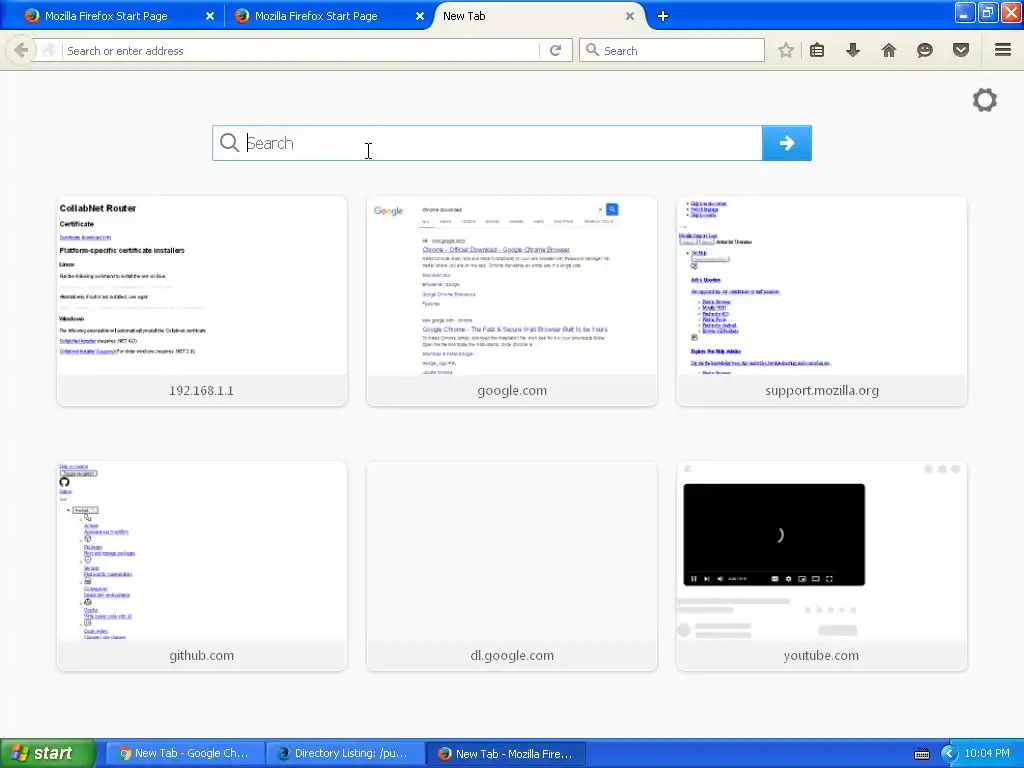Open new tab page gear settings
Image resolution: width=1024 pixels, height=768 pixels.
coord(985,100)
